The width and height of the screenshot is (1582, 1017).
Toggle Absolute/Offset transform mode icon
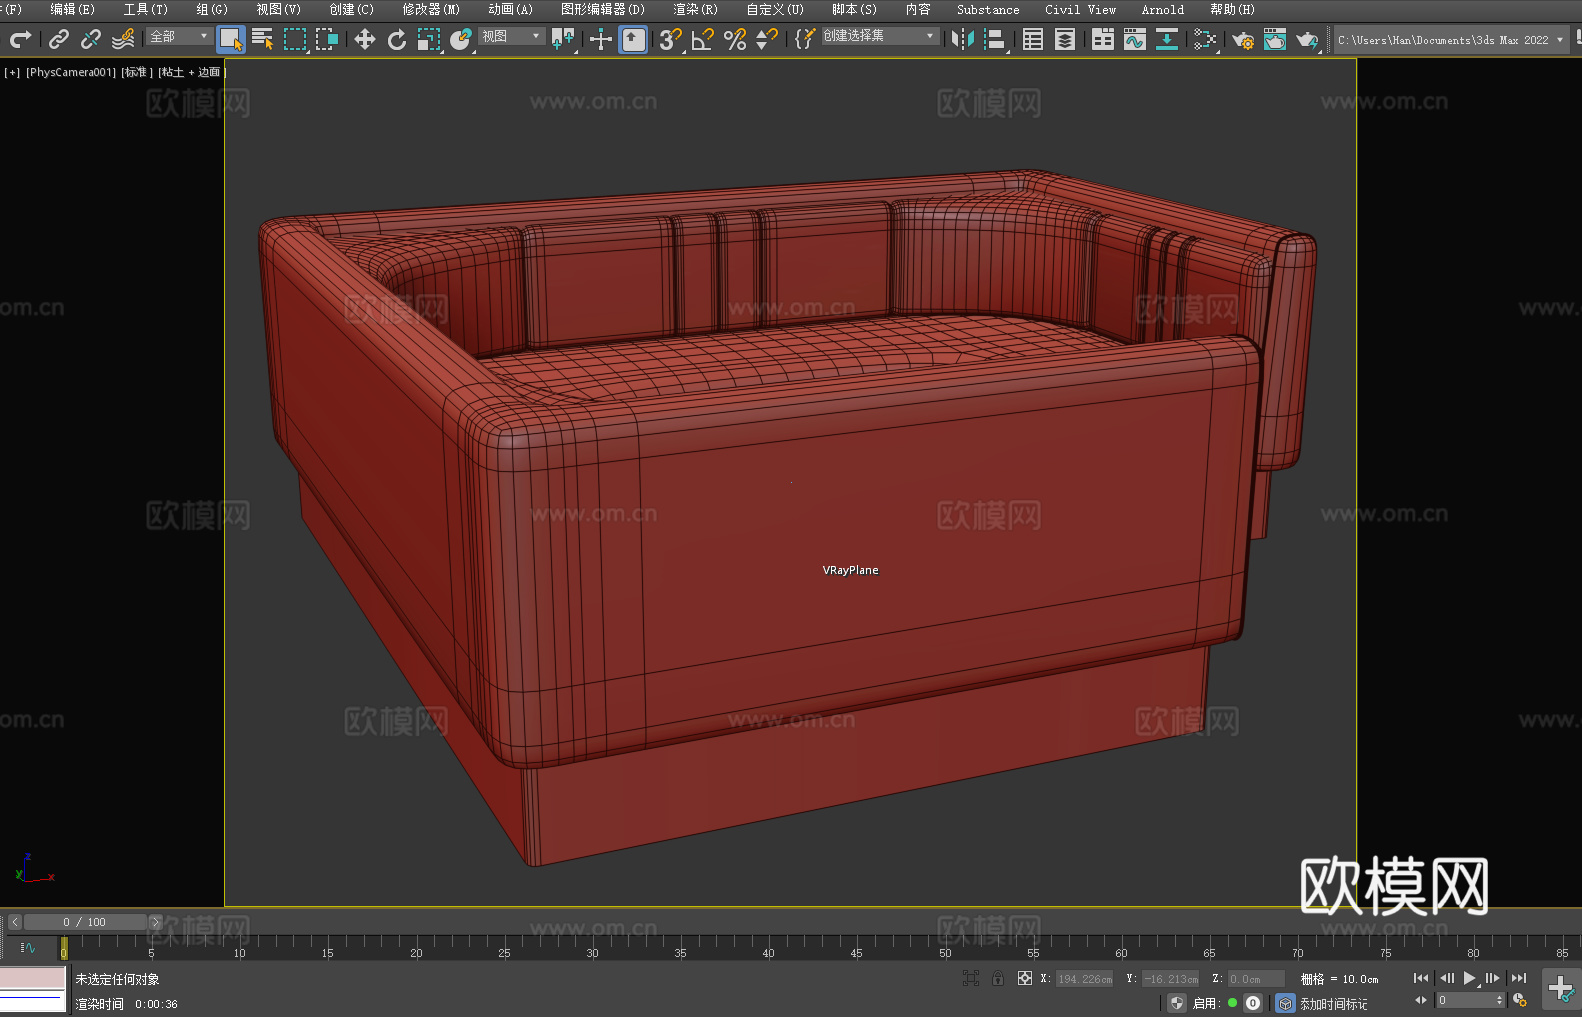tap(1025, 978)
